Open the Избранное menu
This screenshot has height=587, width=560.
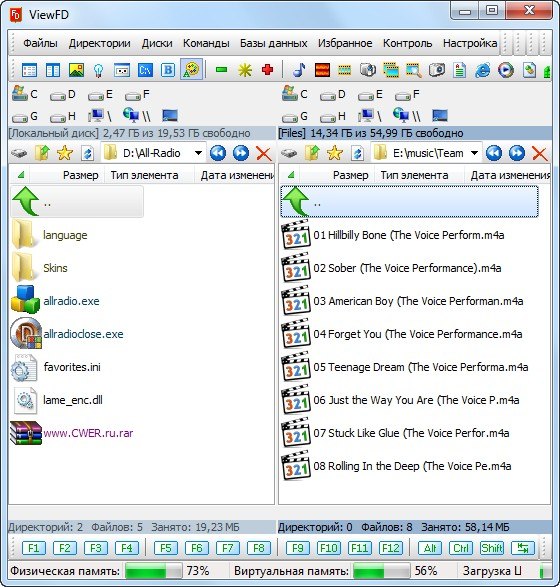(x=345, y=43)
